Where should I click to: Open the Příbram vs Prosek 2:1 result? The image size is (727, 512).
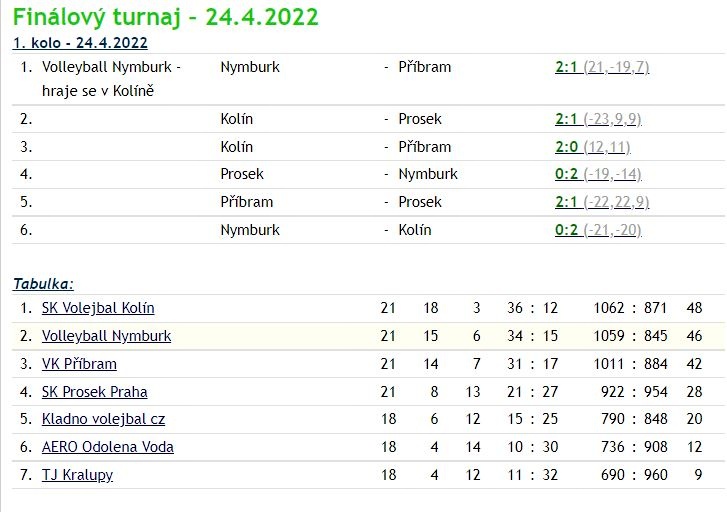click(x=566, y=202)
